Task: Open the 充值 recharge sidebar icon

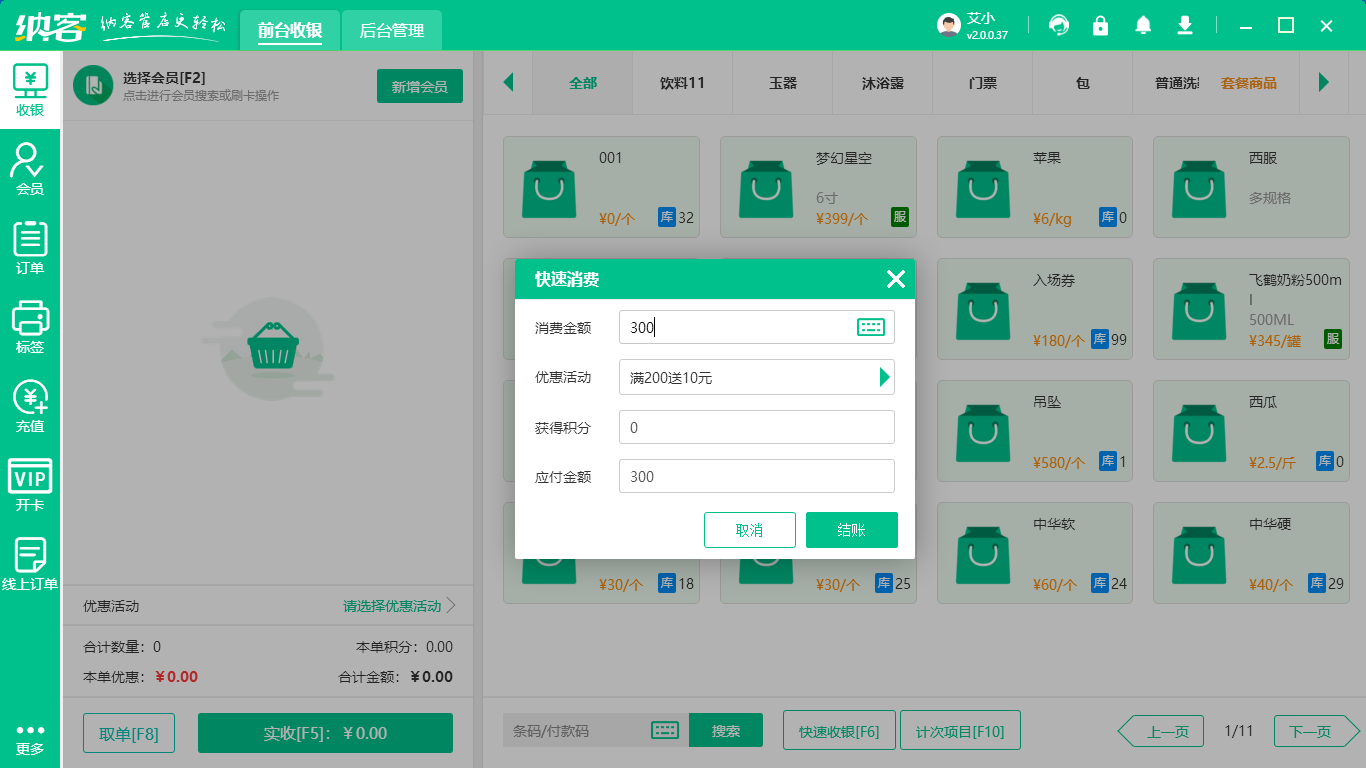Action: pos(30,405)
